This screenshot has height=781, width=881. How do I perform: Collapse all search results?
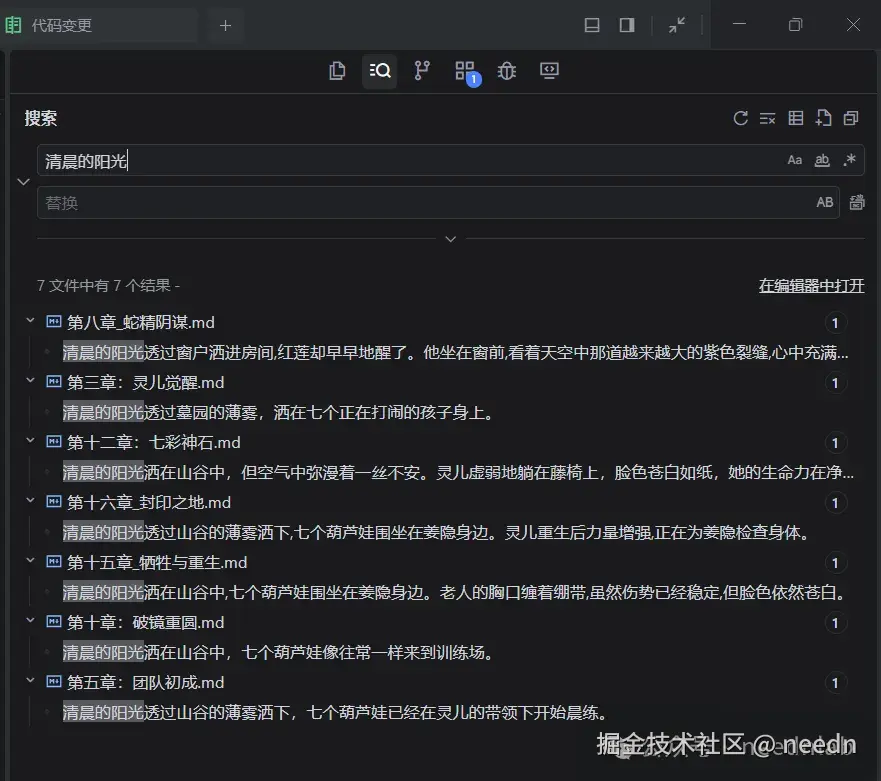click(x=851, y=118)
